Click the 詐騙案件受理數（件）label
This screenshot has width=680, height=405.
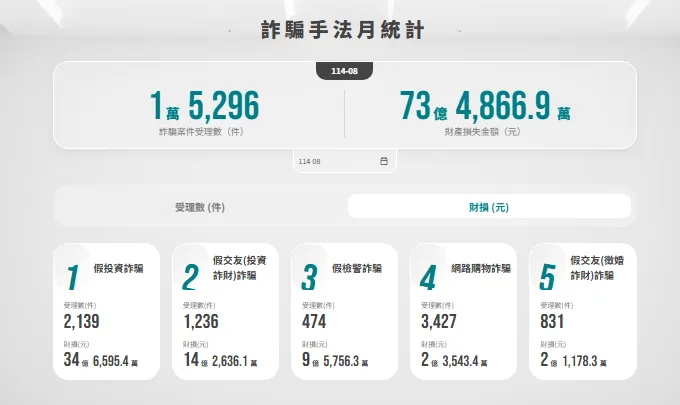coord(201,131)
